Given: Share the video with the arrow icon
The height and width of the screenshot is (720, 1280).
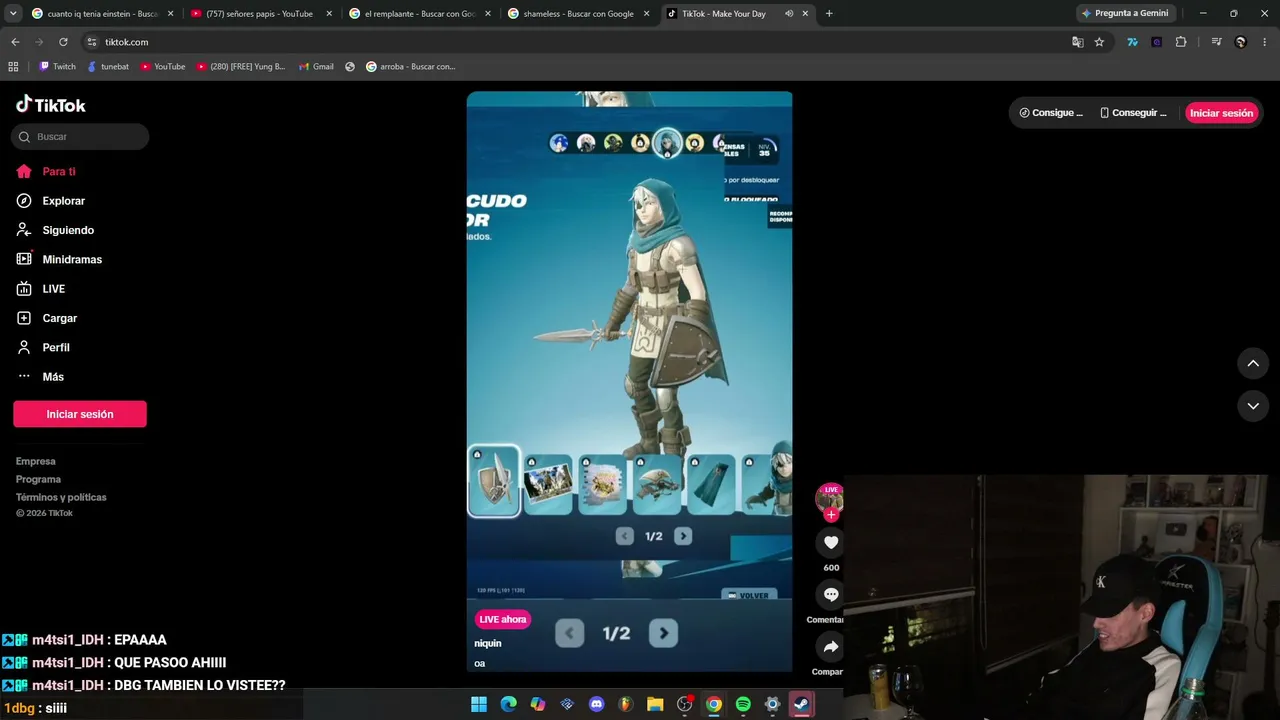Looking at the screenshot, I should pos(831,646).
